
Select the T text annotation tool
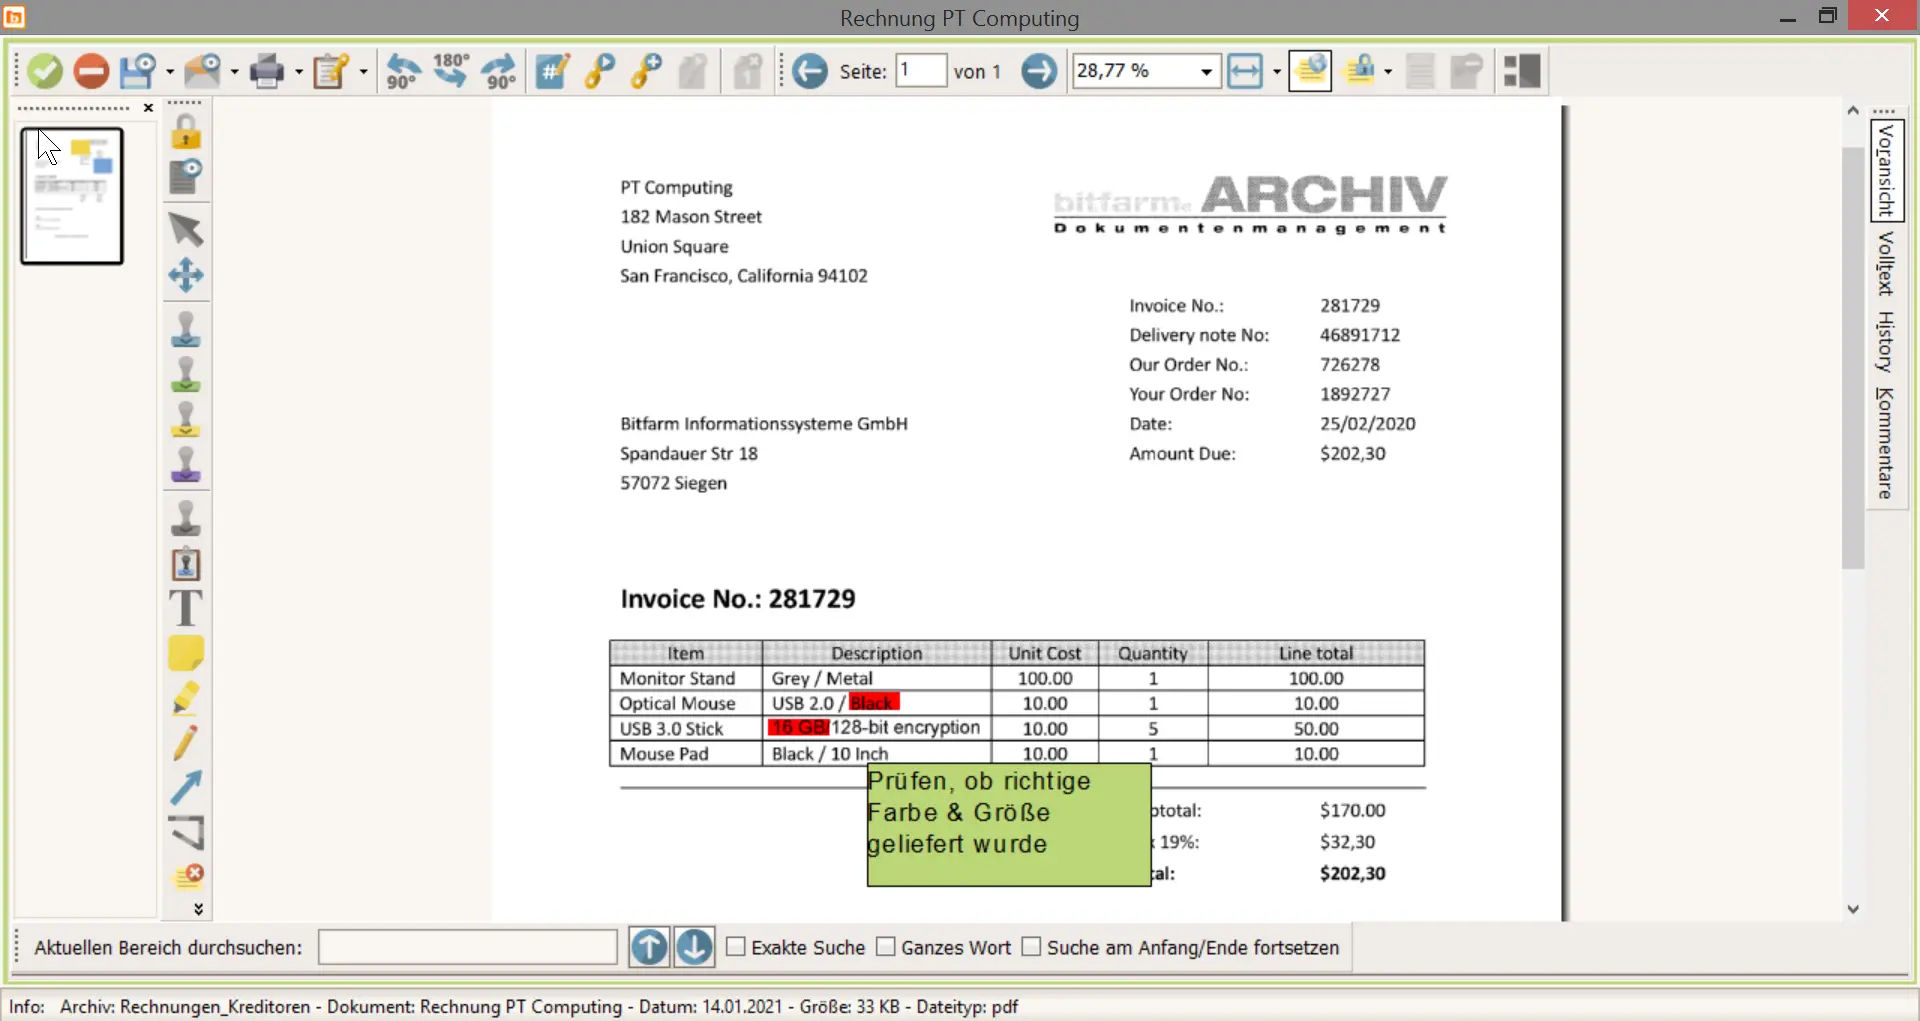click(x=186, y=608)
